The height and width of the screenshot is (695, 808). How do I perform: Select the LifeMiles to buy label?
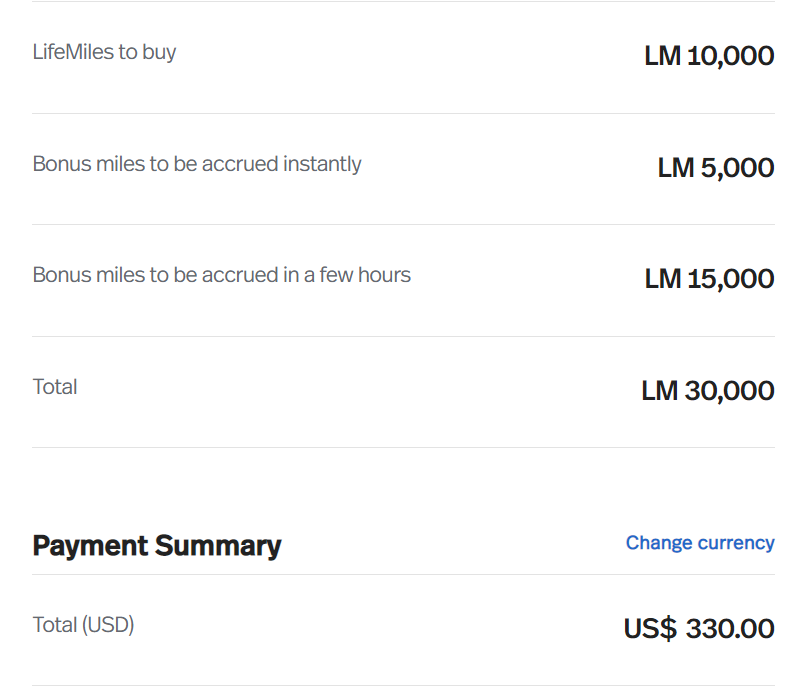coord(104,52)
